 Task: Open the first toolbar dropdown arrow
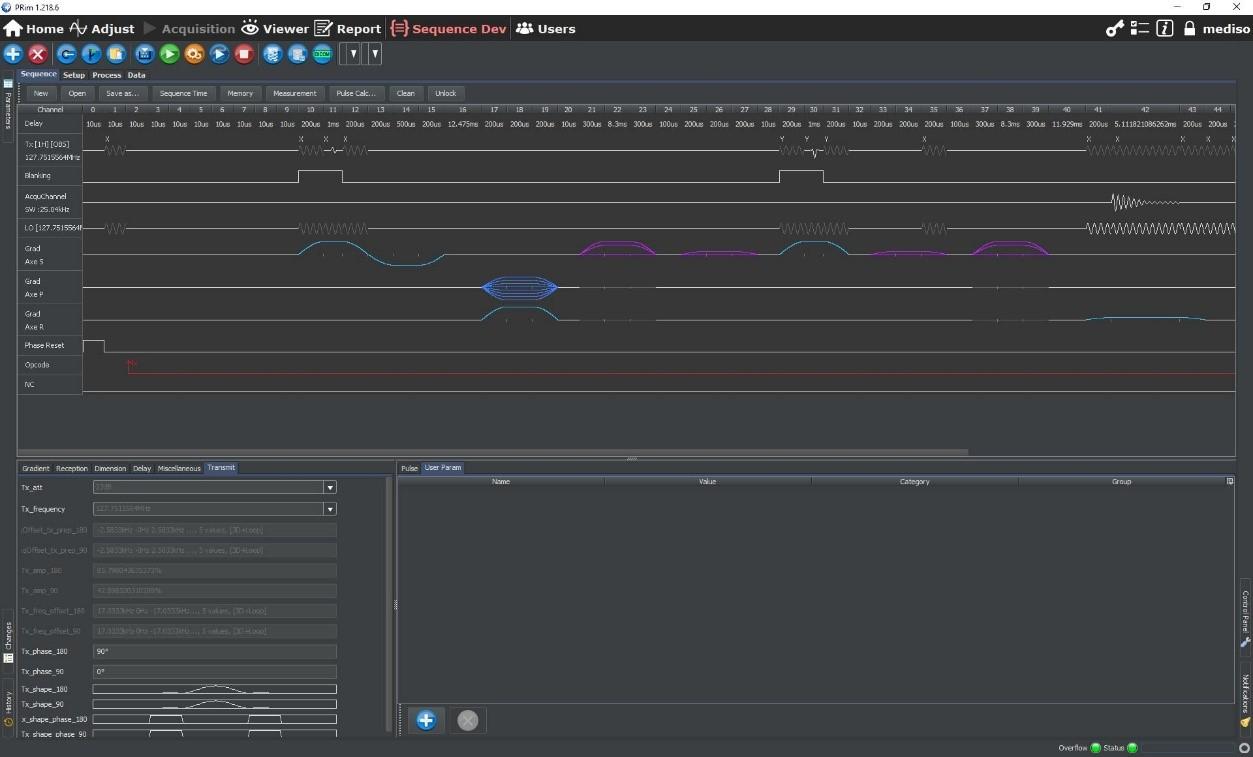tap(354, 54)
